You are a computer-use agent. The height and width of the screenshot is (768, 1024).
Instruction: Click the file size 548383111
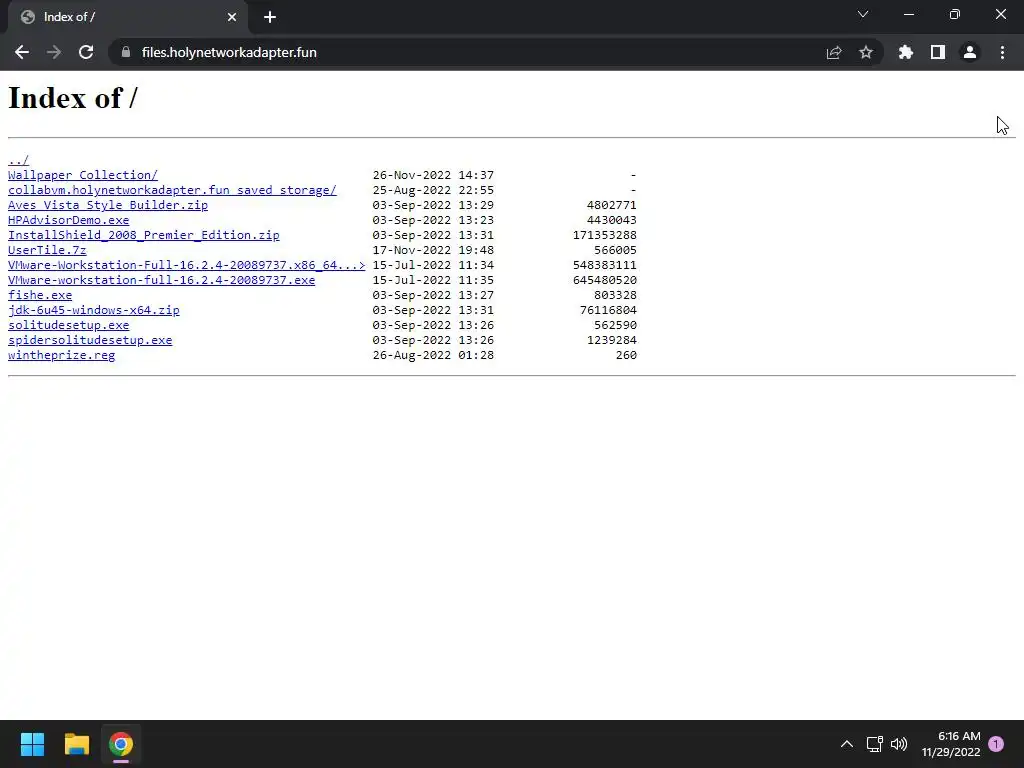605,265
